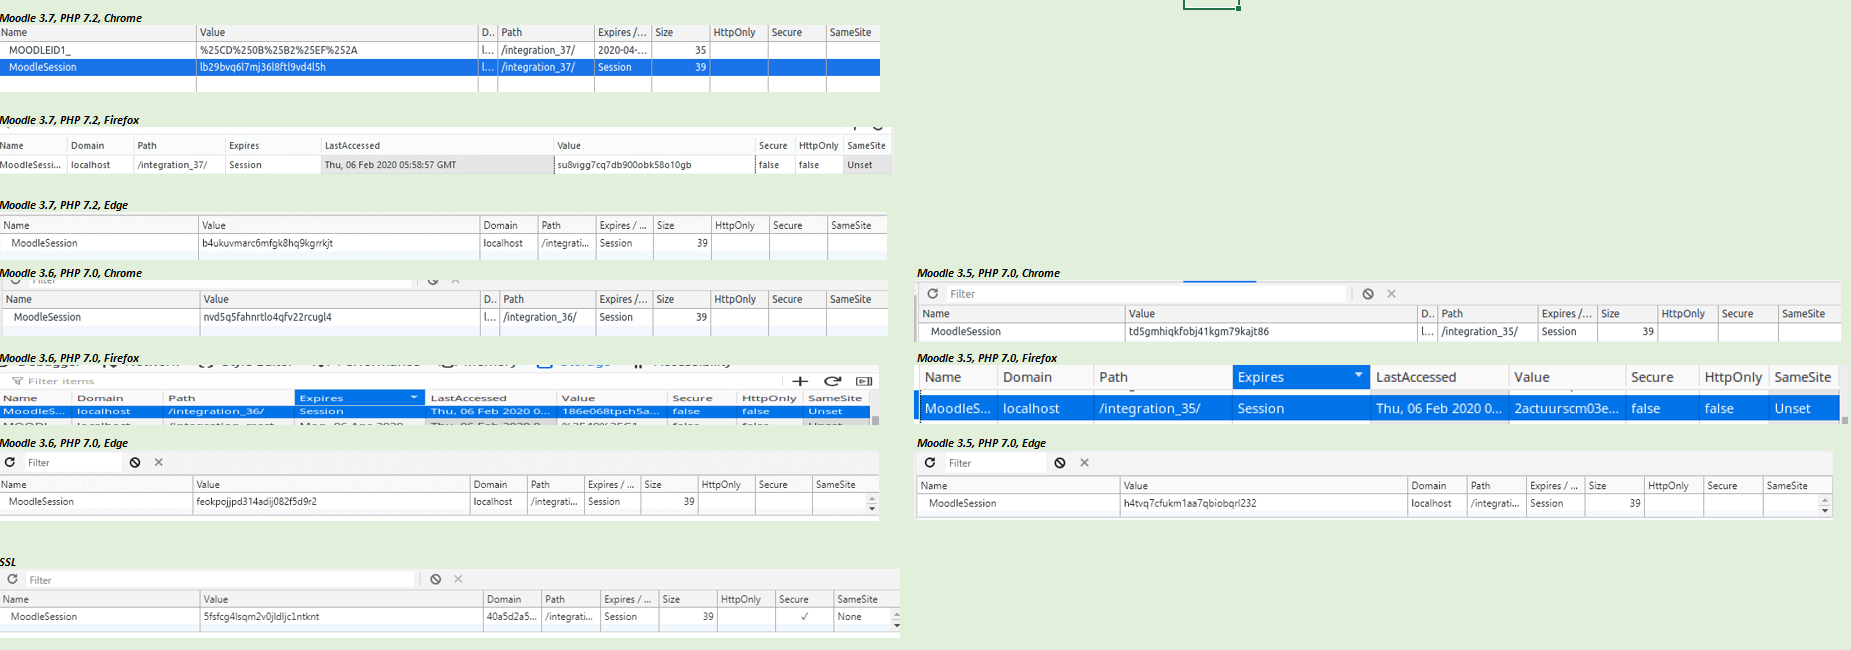
Task: Click 'Filter items' field in Moodle 3.6 Firefox section
Action: (x=62, y=381)
